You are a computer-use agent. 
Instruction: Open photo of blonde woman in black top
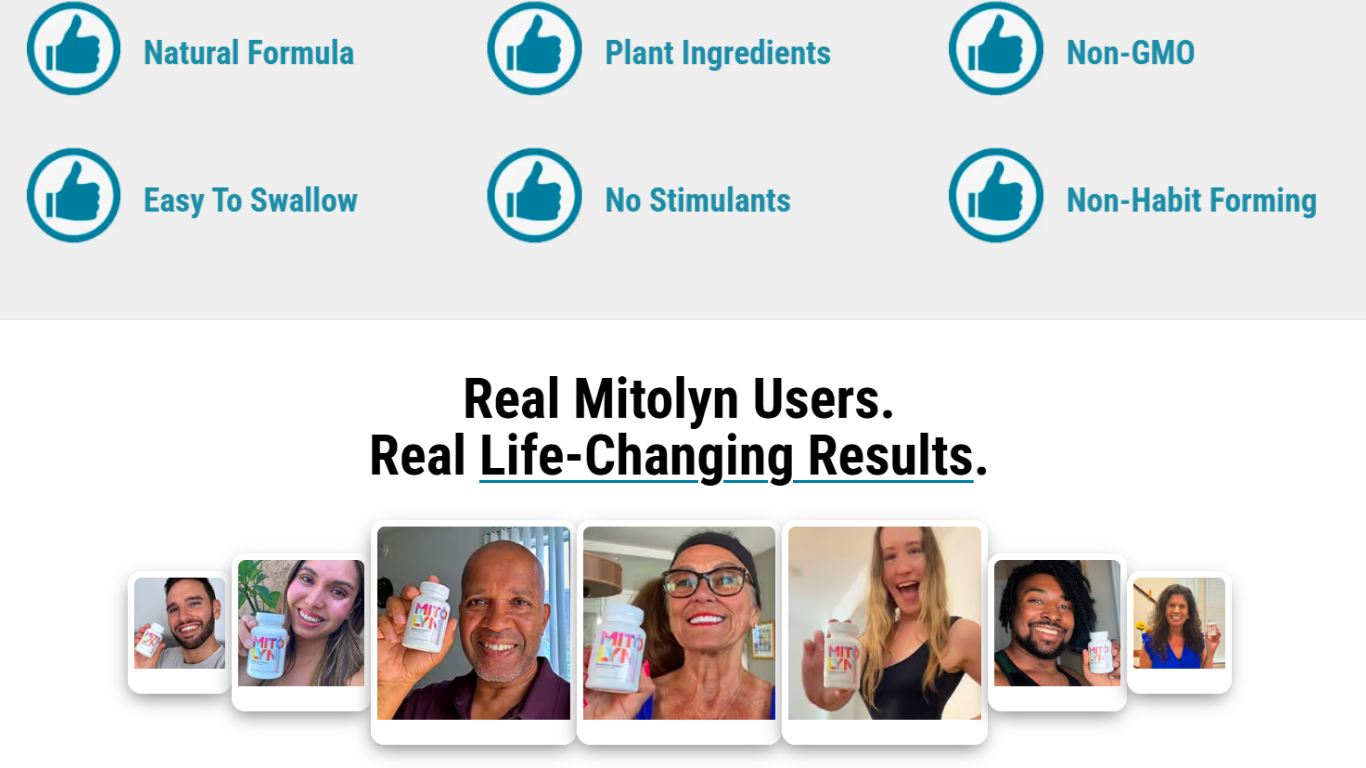click(885, 632)
